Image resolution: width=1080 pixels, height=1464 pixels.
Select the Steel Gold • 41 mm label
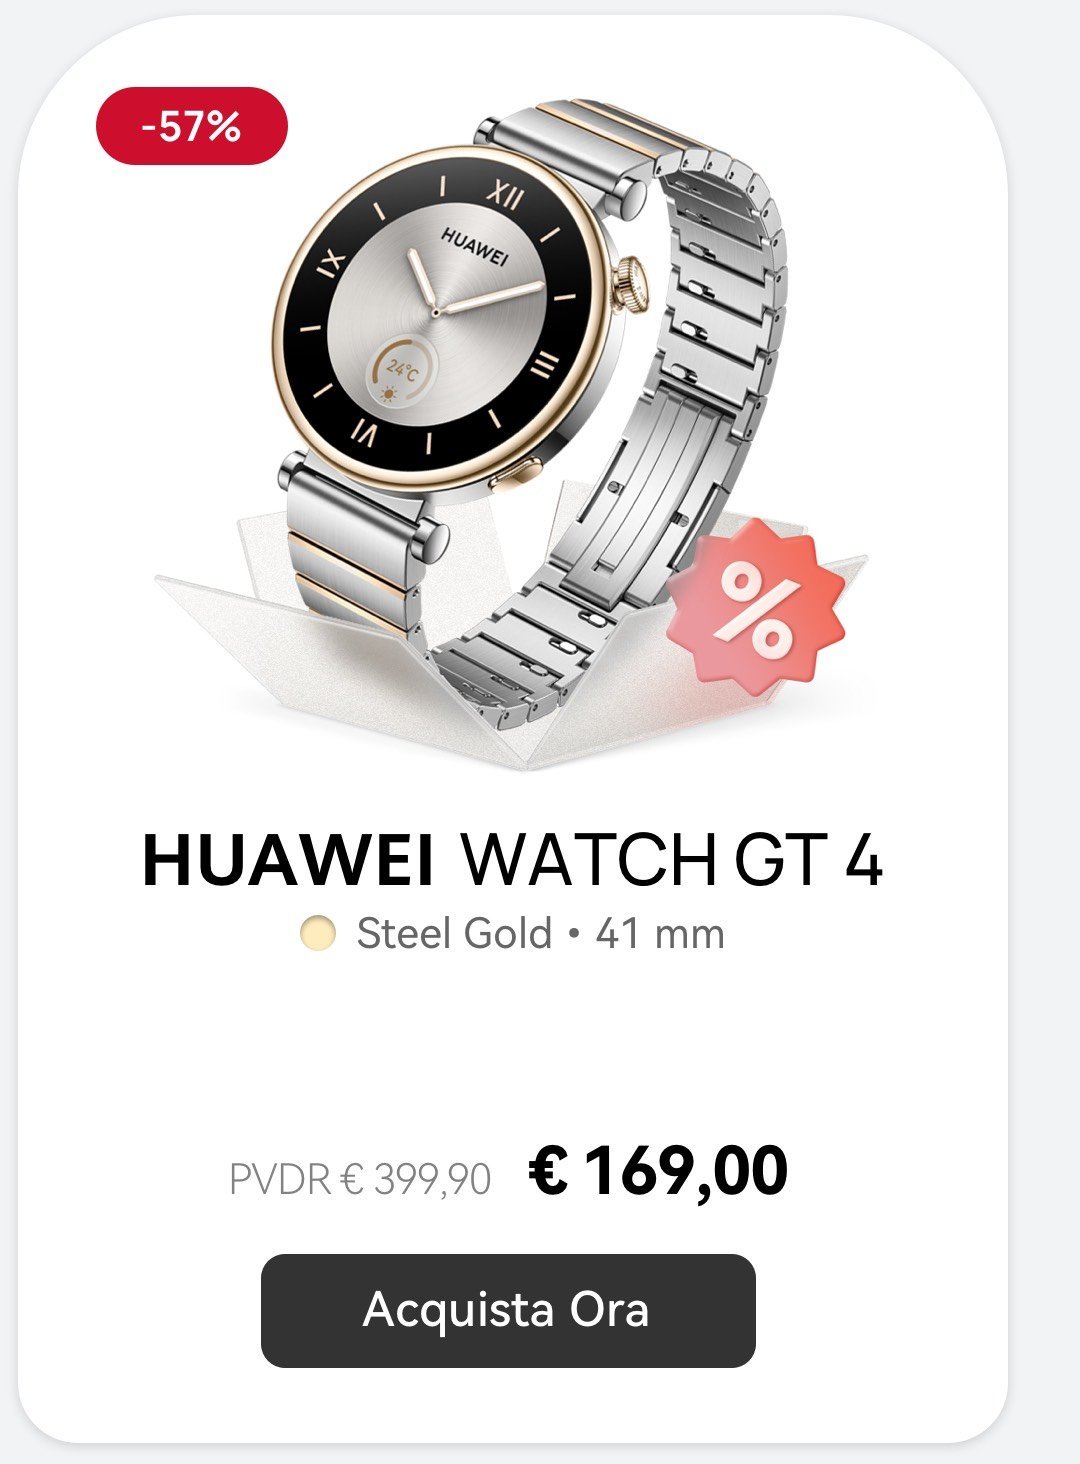point(540,934)
